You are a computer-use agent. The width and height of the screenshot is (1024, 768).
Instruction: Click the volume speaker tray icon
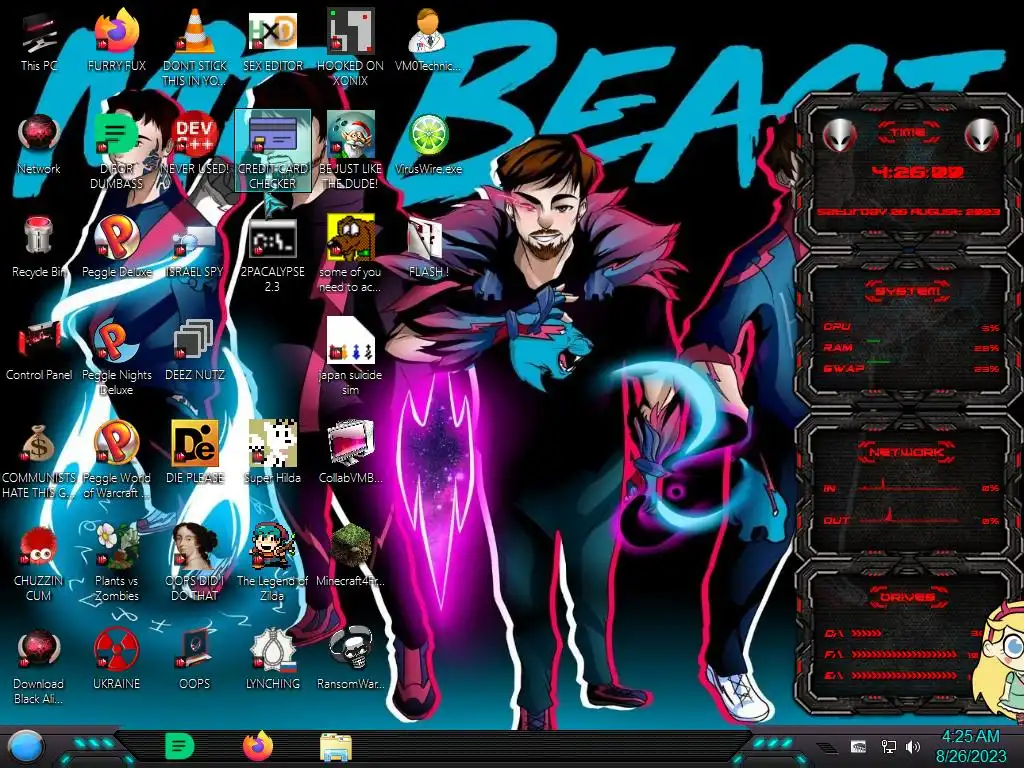click(913, 747)
